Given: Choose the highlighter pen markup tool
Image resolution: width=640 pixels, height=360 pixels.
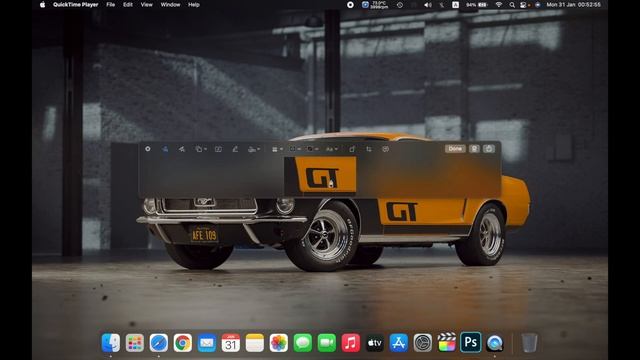Looking at the screenshot, I should [x=235, y=149].
